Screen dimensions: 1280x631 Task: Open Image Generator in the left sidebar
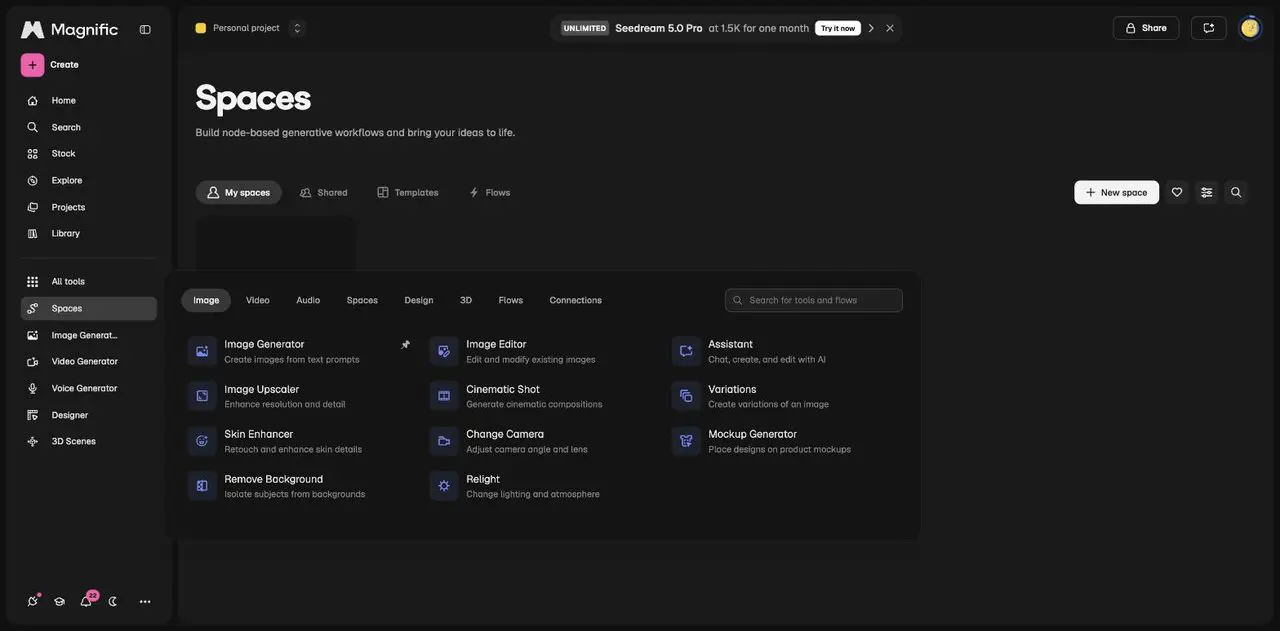coord(88,335)
